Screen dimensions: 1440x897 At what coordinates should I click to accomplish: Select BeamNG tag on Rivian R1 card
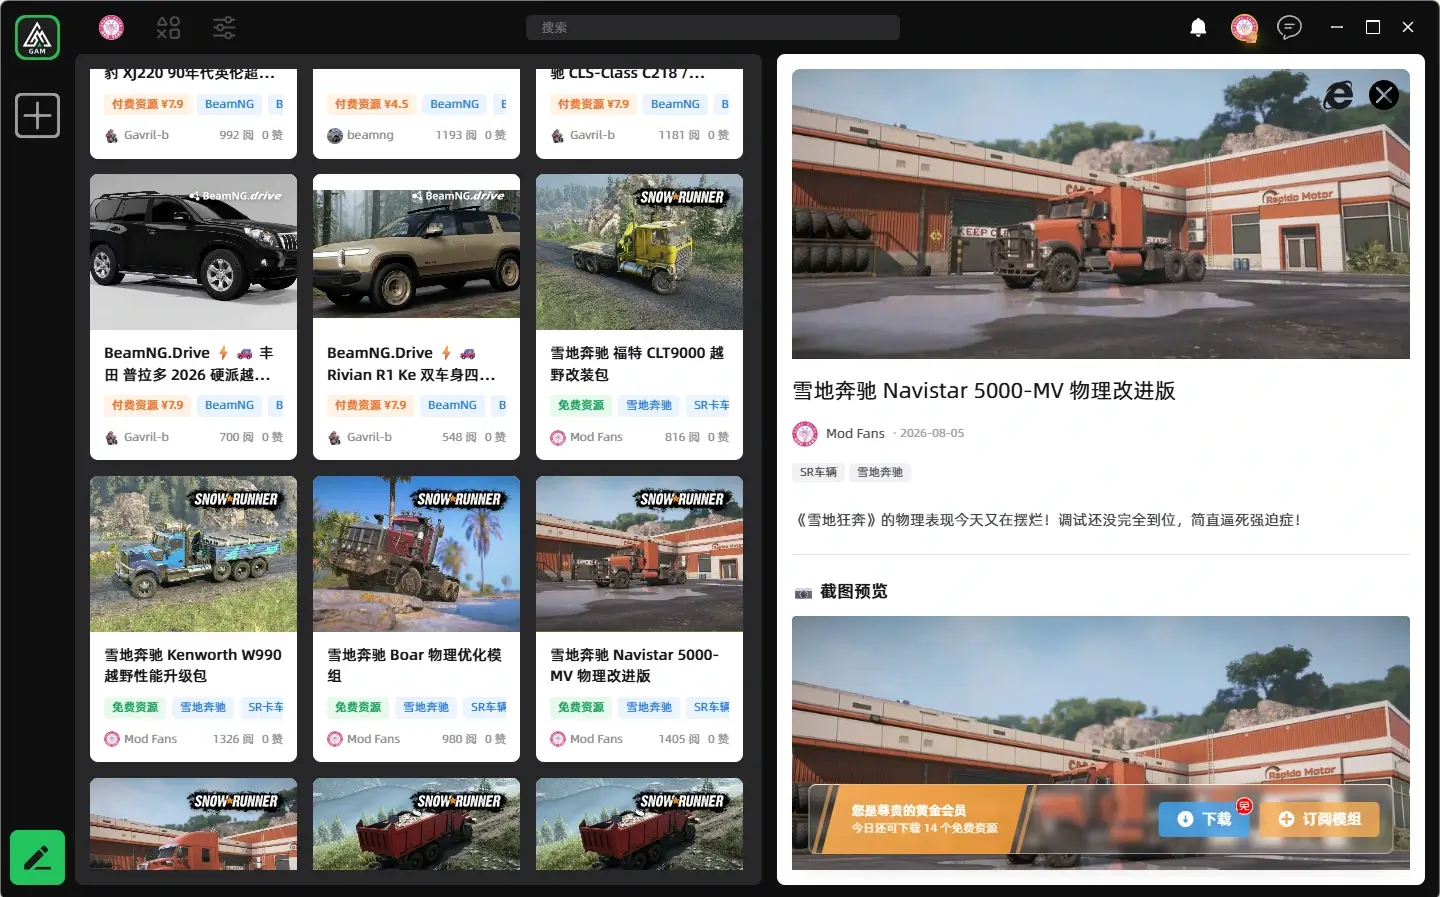click(452, 405)
